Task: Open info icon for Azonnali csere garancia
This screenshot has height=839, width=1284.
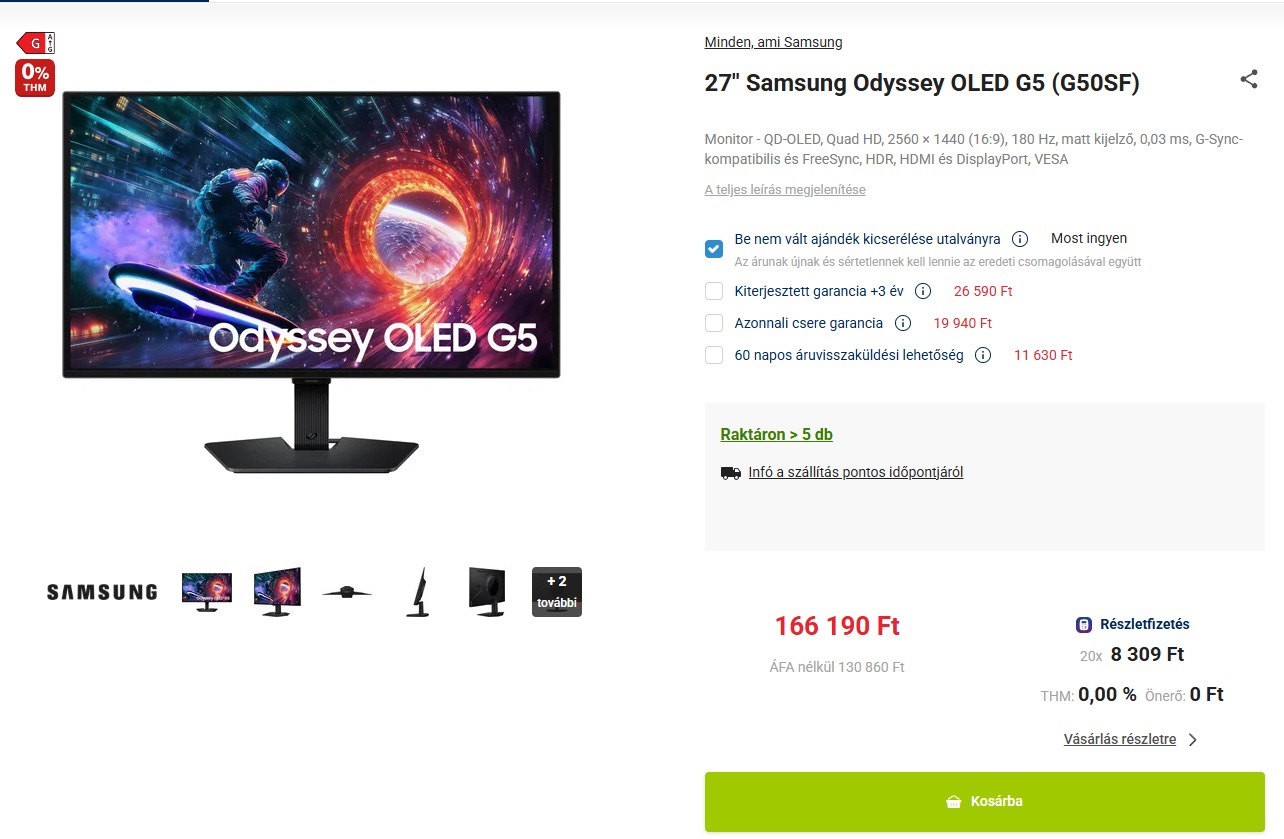Action: pos(903,323)
